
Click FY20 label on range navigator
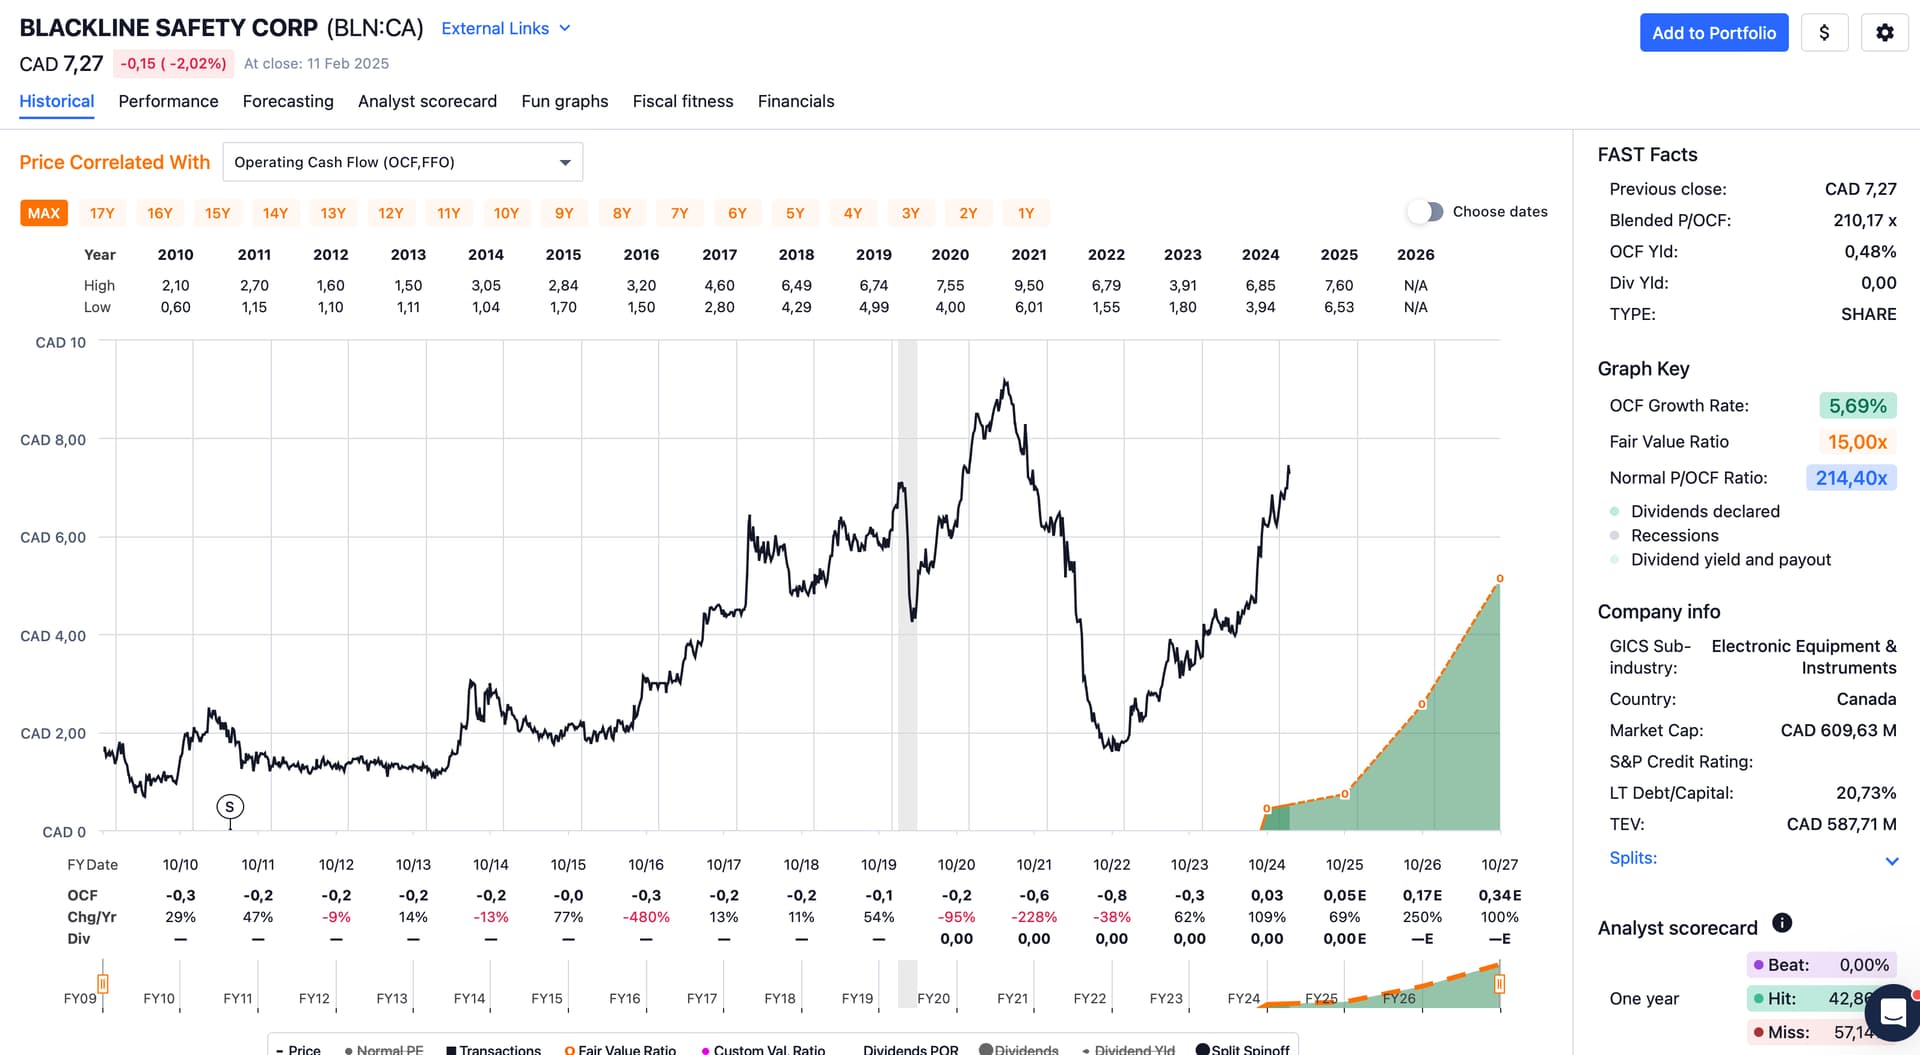tap(933, 999)
